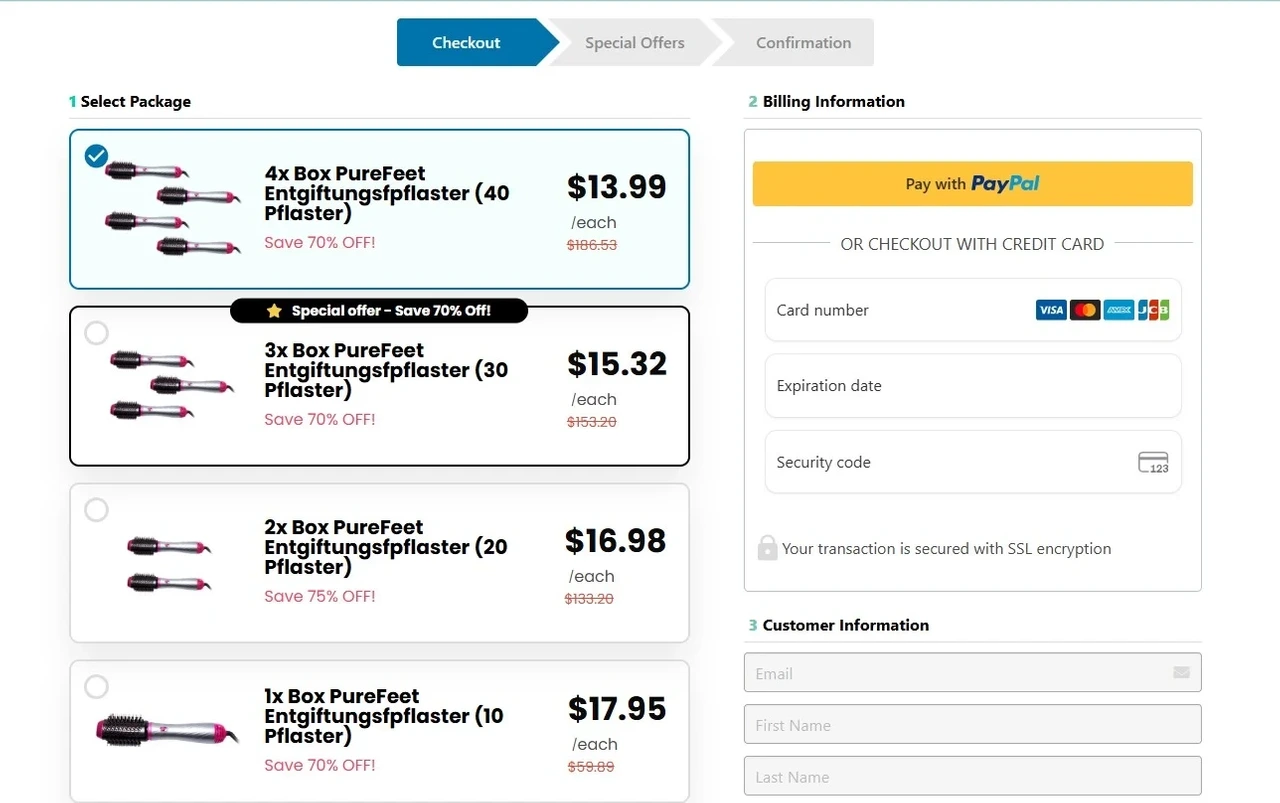This screenshot has height=803, width=1280.
Task: Select the 1x Box PureFeet radio button
Action: click(96, 687)
